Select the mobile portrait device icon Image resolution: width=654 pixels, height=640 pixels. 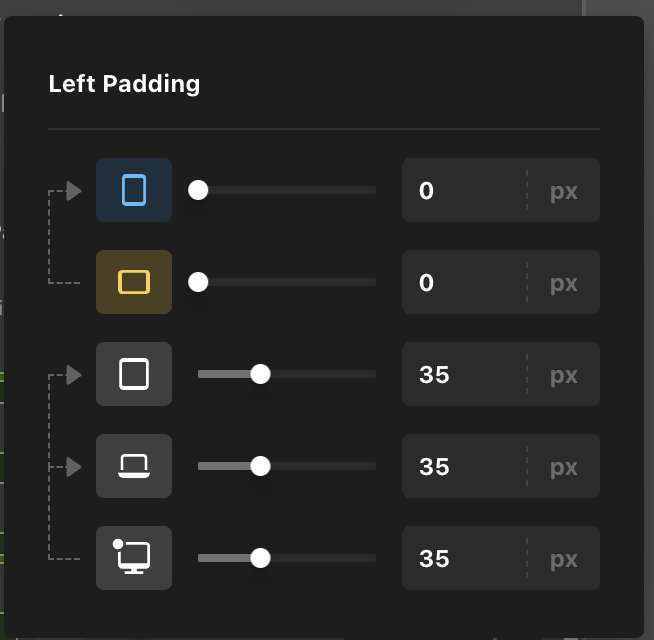134,190
